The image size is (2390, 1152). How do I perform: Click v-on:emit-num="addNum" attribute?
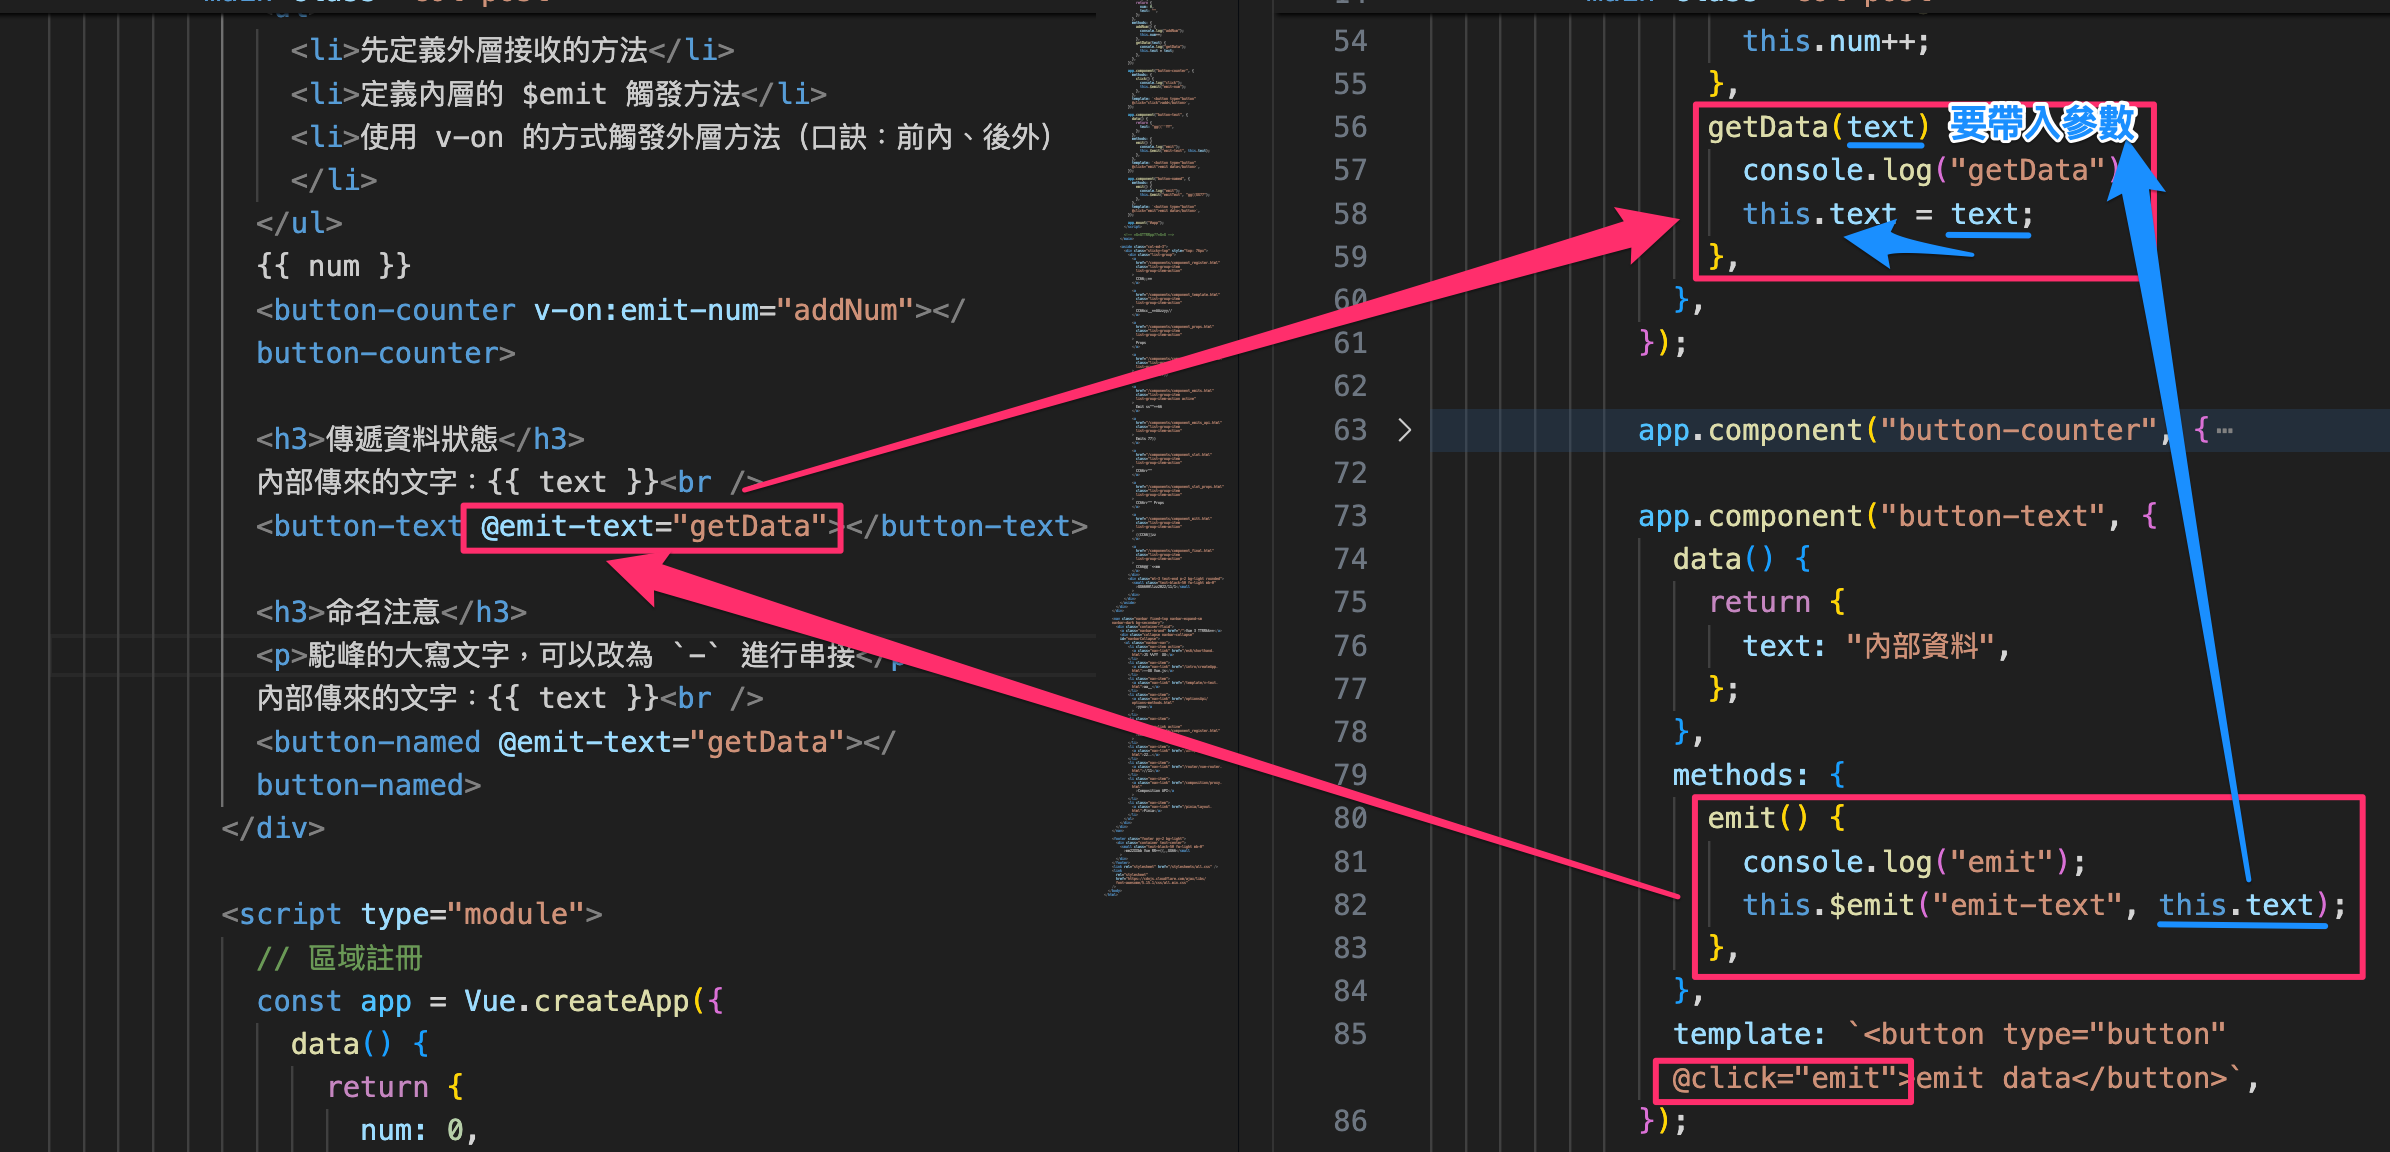pos(723,310)
